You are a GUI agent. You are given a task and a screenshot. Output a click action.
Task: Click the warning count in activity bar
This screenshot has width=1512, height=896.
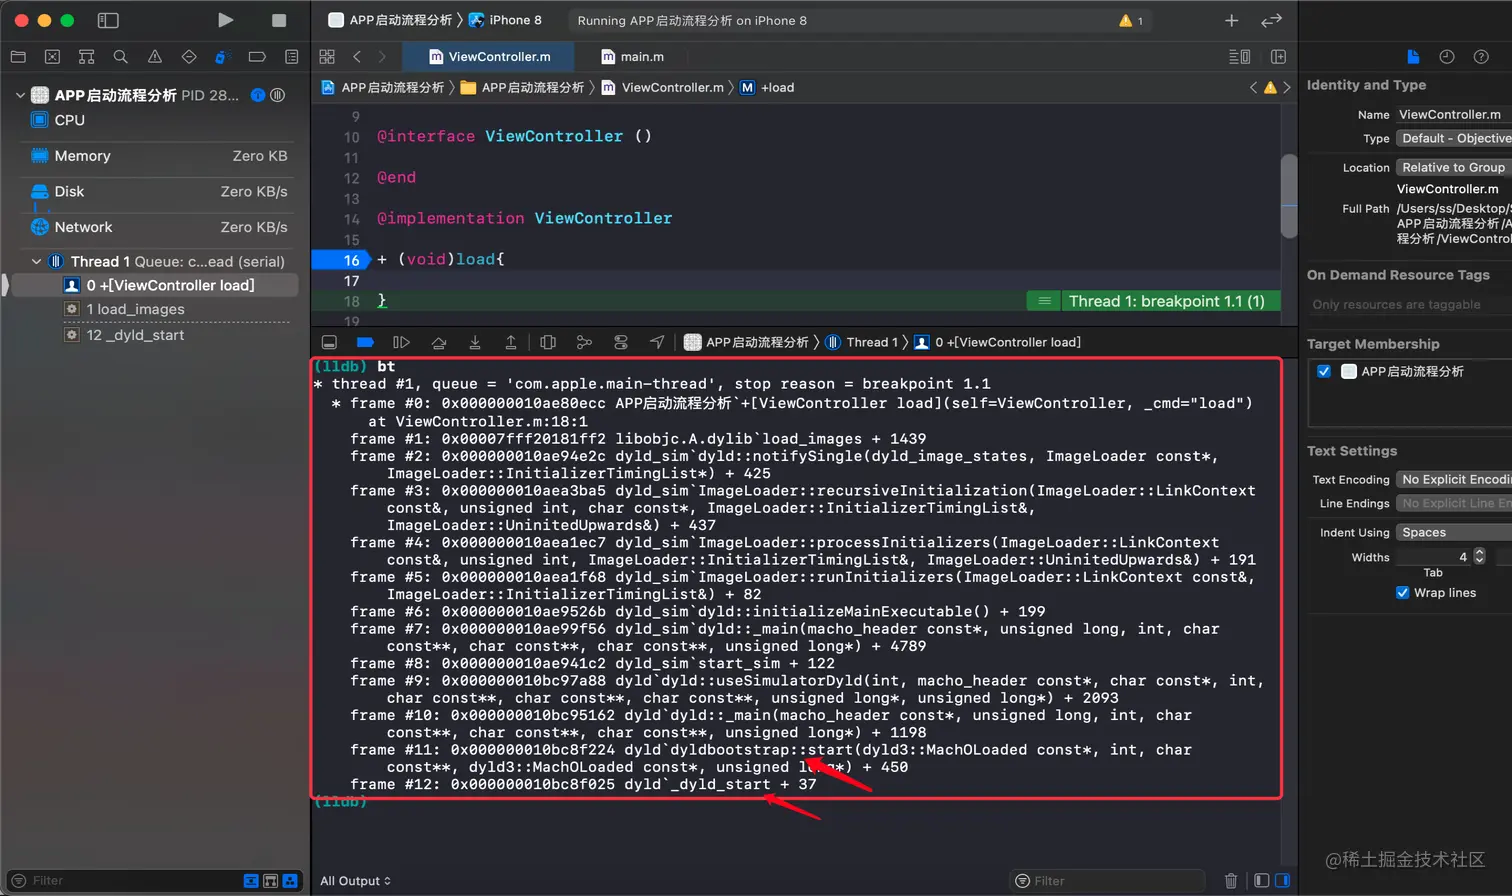(1131, 20)
